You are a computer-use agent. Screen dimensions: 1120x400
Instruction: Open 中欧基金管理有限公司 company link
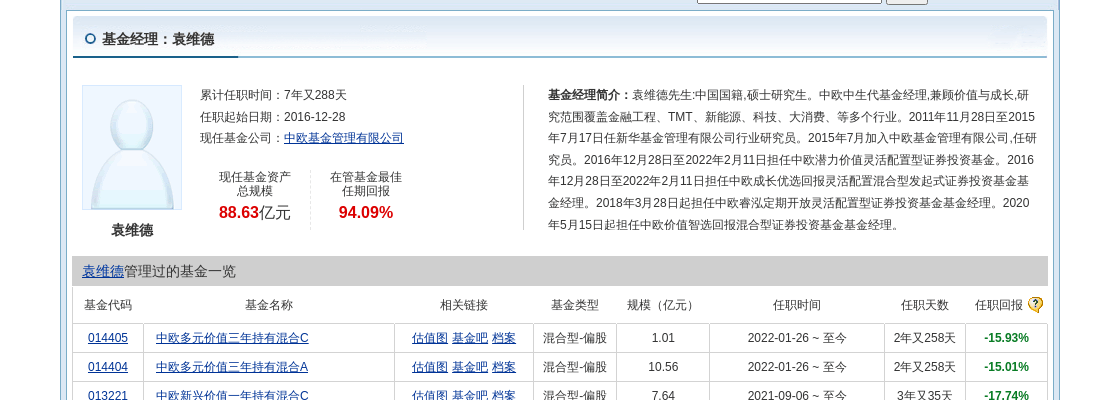[x=344, y=138]
